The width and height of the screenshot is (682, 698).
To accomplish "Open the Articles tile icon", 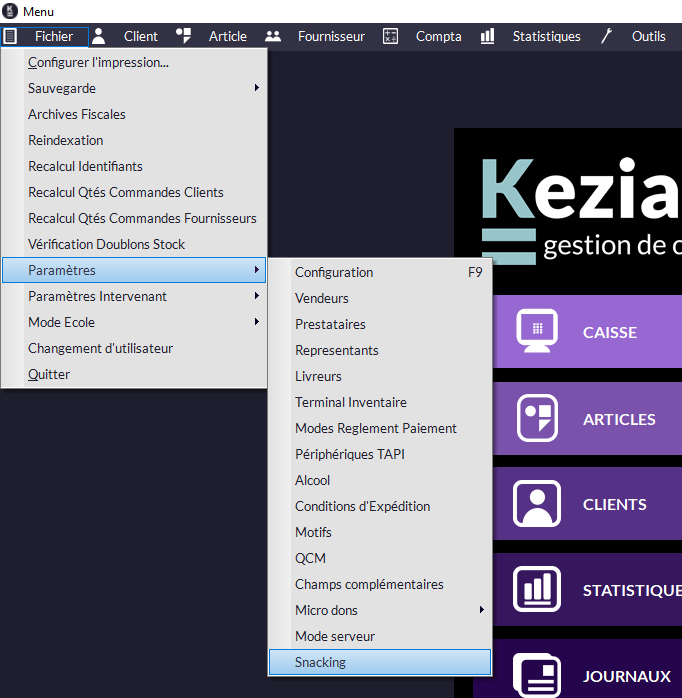I will coord(537,419).
